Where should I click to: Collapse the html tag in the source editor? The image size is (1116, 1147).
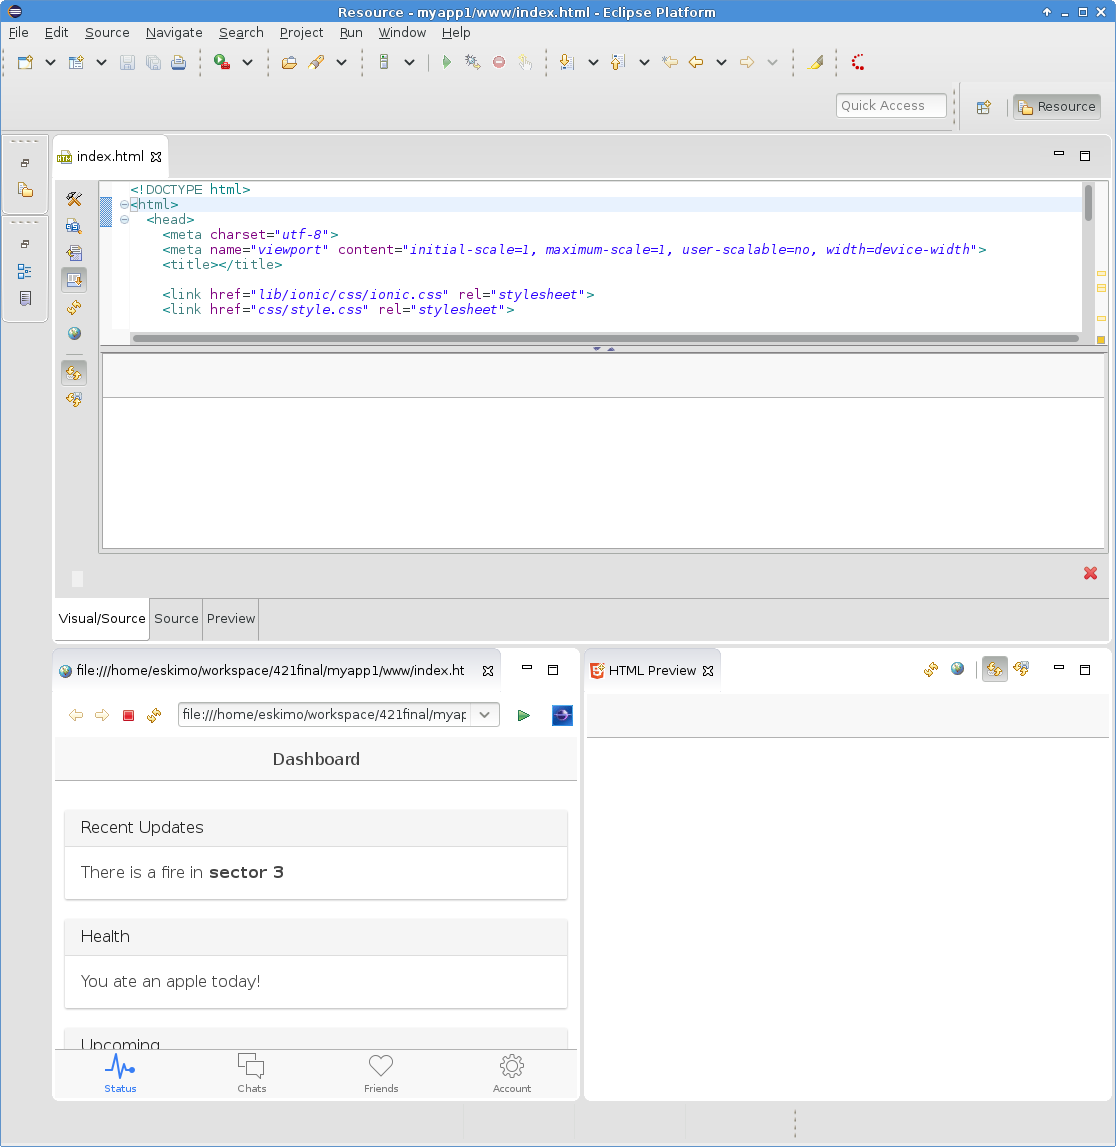point(124,205)
